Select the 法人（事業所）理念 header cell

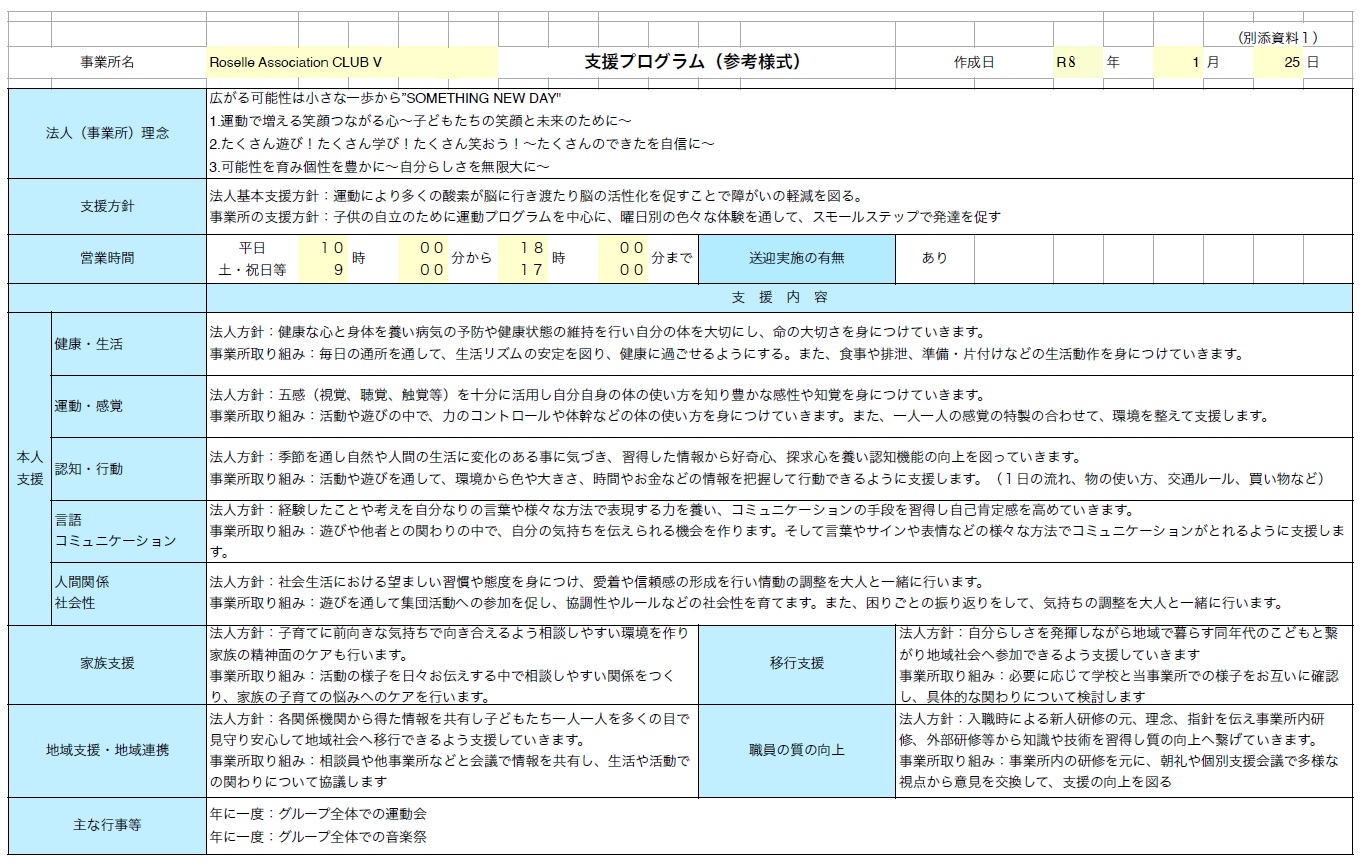point(107,133)
